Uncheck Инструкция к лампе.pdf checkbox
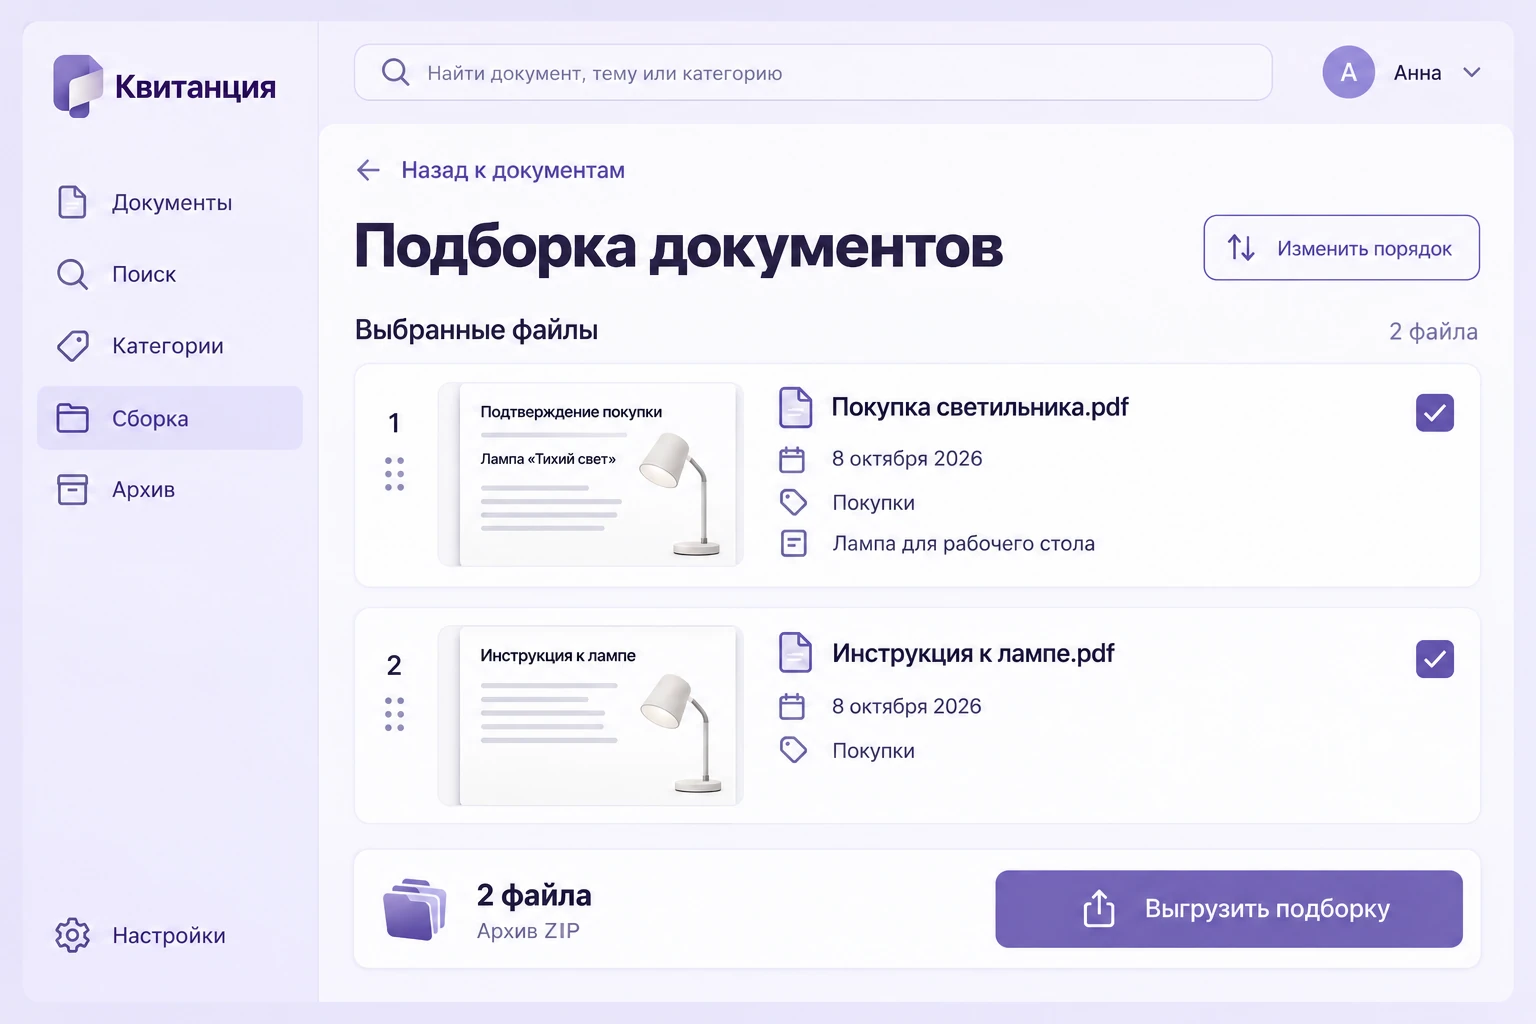Screen dimensions: 1536x1024 (1434, 659)
